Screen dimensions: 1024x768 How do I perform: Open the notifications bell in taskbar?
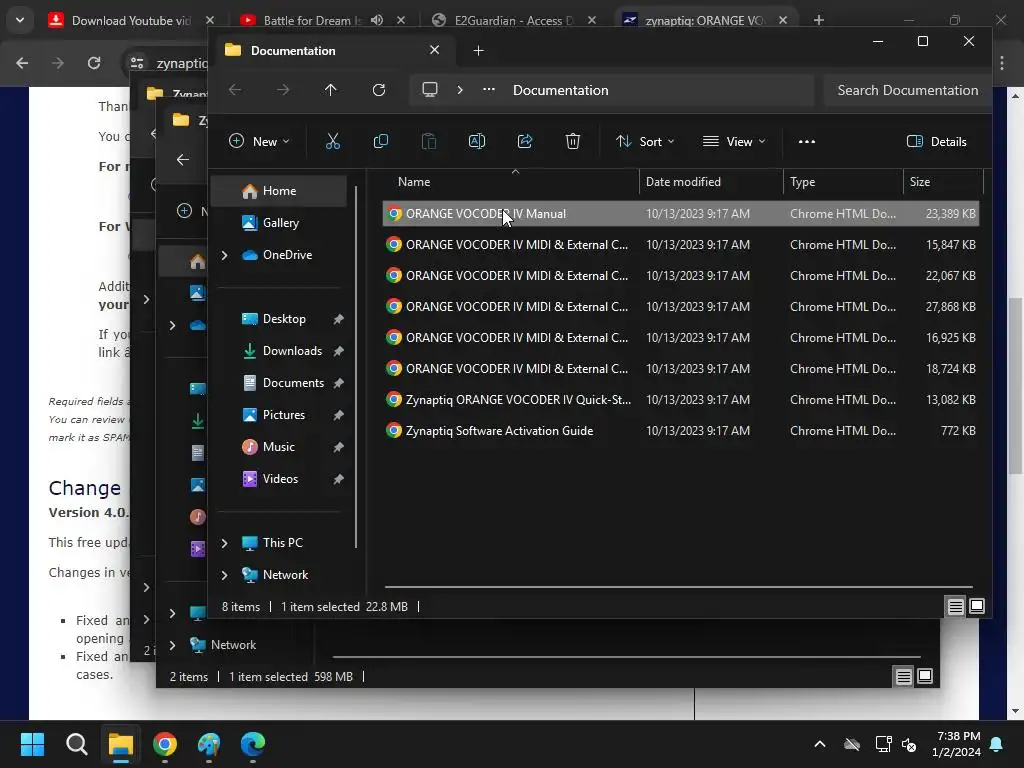click(997, 744)
